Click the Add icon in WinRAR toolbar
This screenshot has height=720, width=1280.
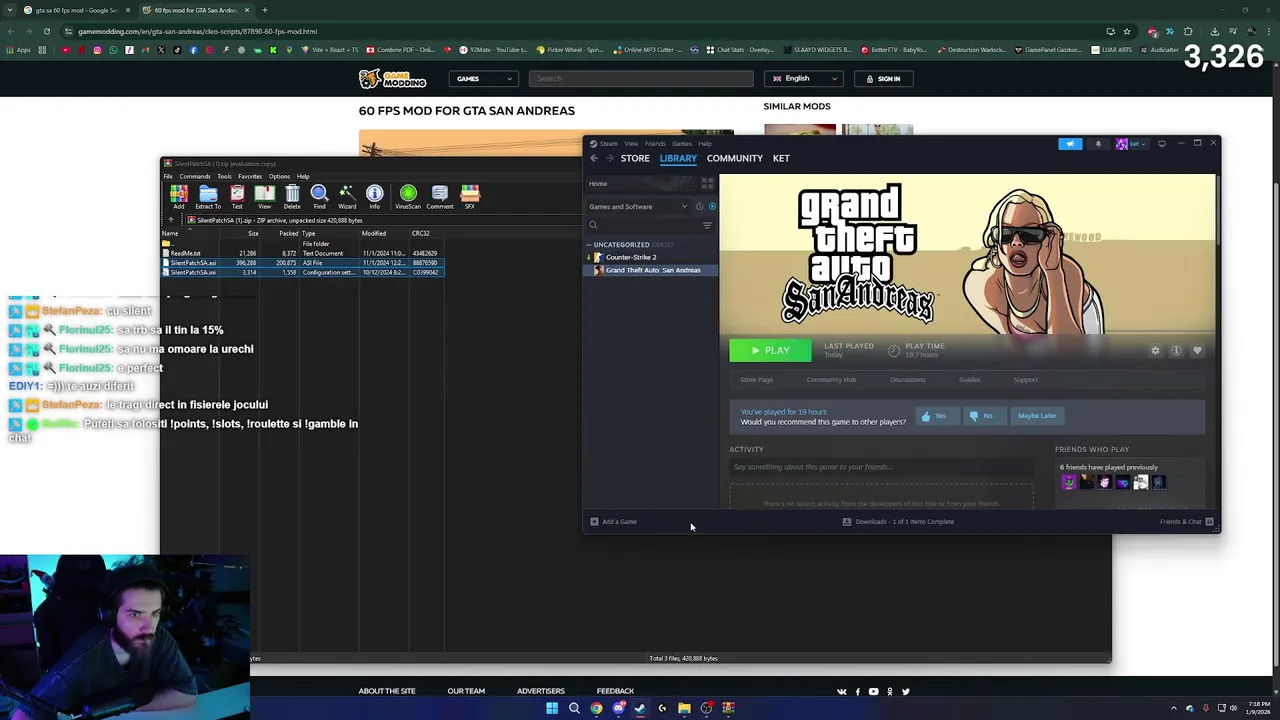179,196
